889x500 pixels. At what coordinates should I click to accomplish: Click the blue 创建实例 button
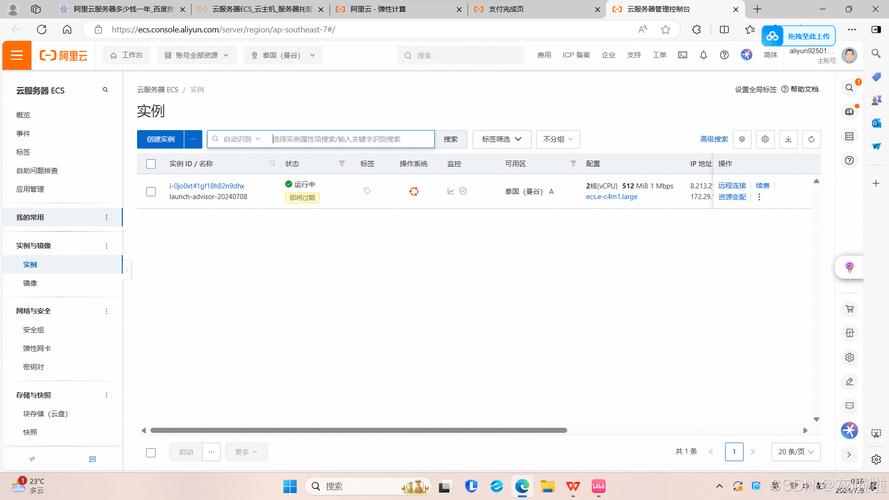point(160,139)
